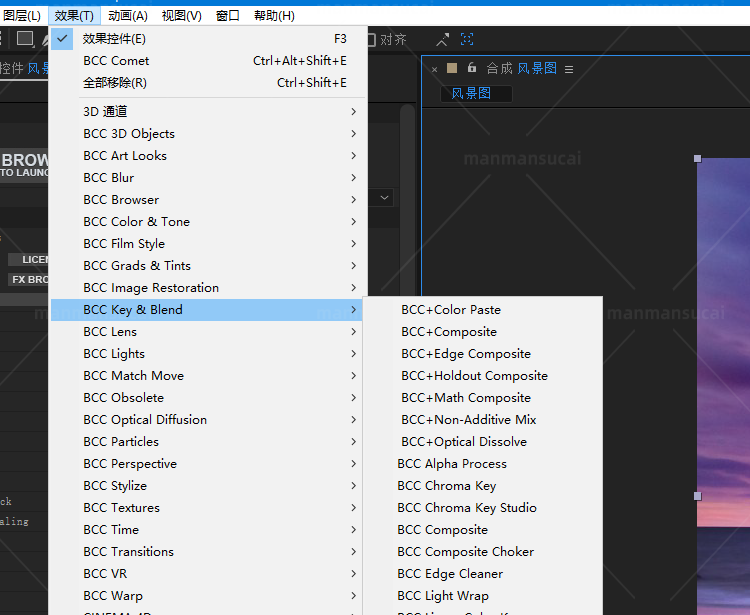Close the 合成 风景图 panel tab

click(x=434, y=69)
